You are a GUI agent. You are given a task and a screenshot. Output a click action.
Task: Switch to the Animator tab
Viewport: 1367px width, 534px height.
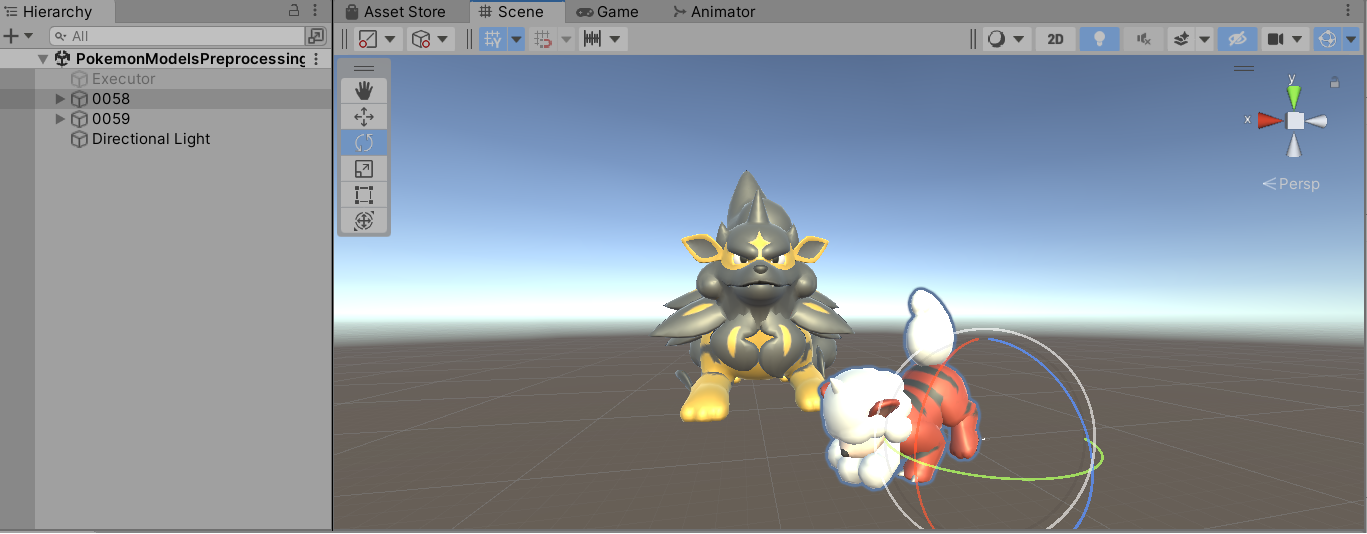[714, 12]
